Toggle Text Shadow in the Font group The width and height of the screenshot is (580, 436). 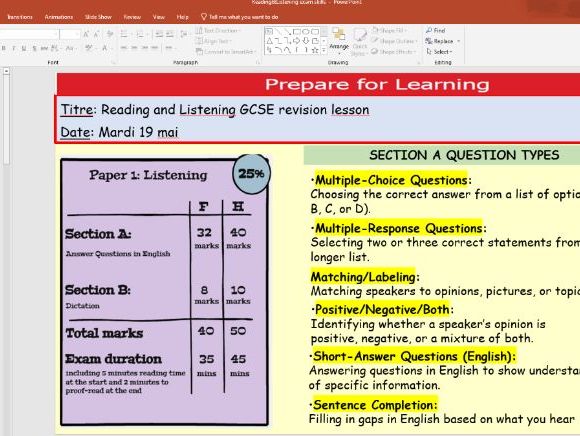coord(34,48)
